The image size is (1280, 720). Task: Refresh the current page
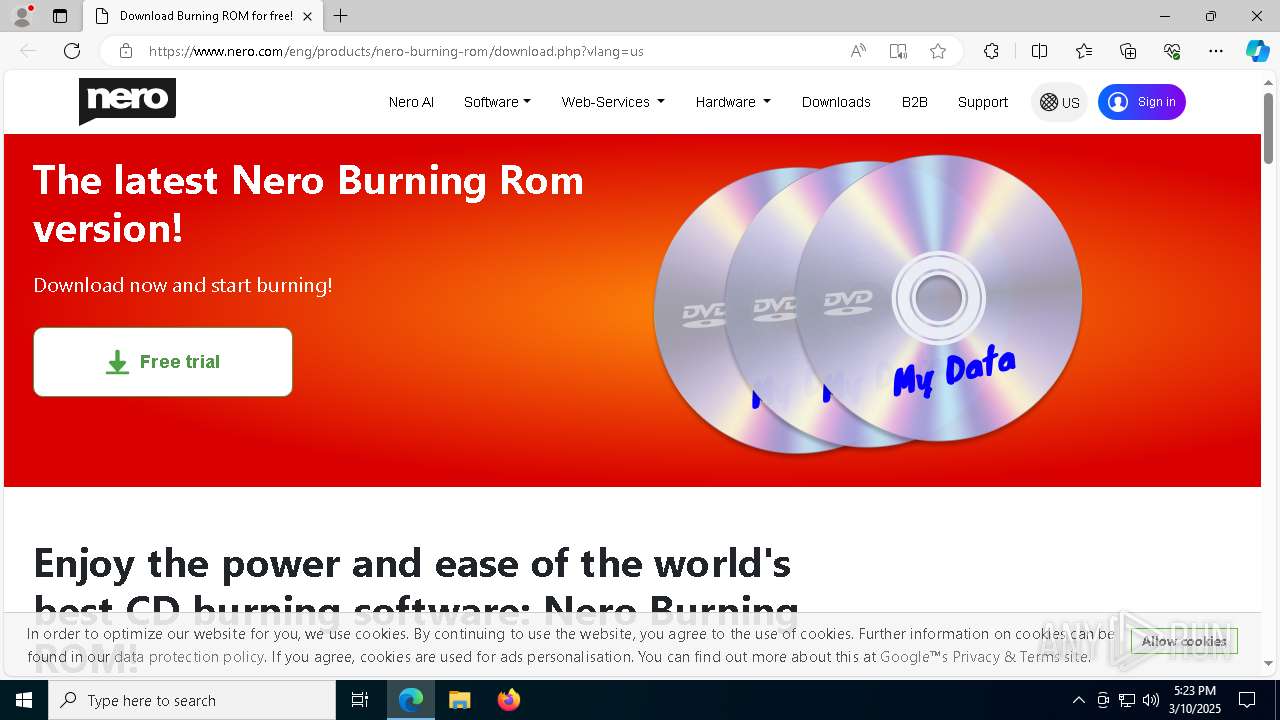72,51
